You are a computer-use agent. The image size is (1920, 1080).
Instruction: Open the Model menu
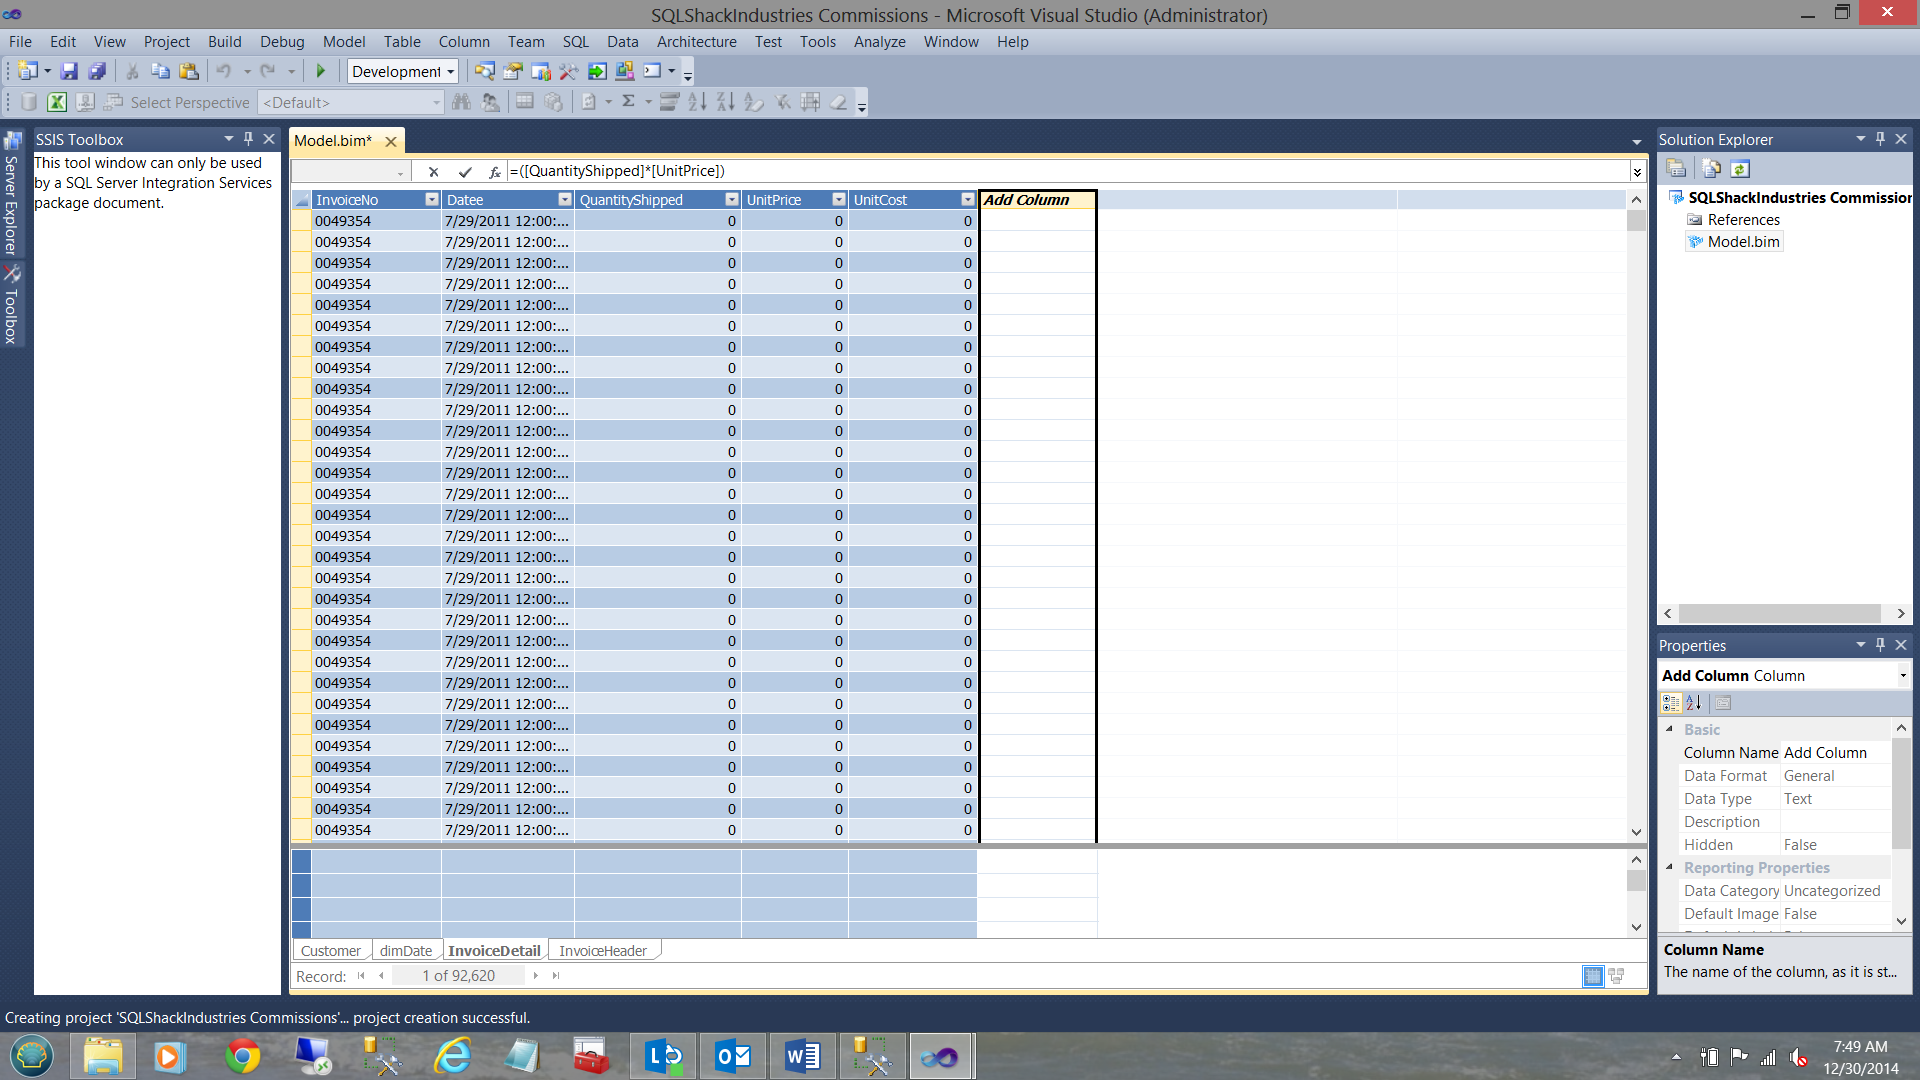pyautogui.click(x=343, y=42)
